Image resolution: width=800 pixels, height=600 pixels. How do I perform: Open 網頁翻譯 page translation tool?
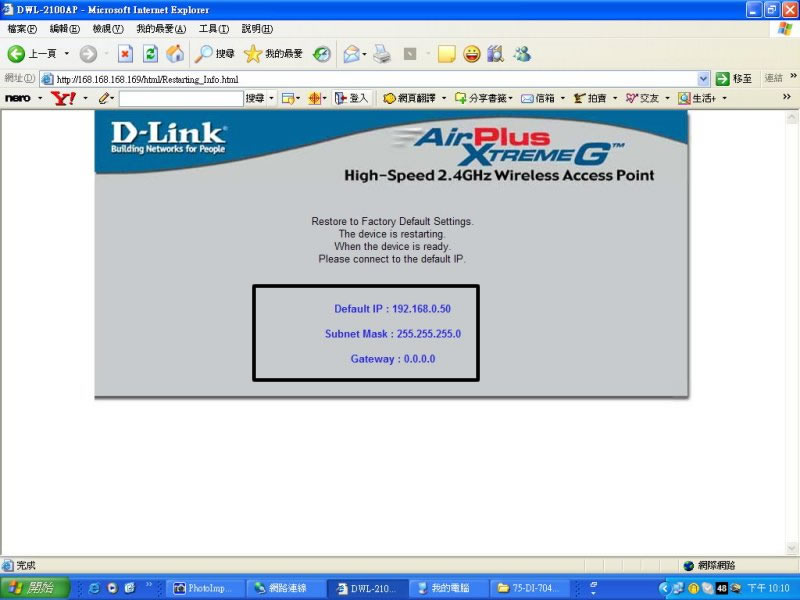coord(409,98)
